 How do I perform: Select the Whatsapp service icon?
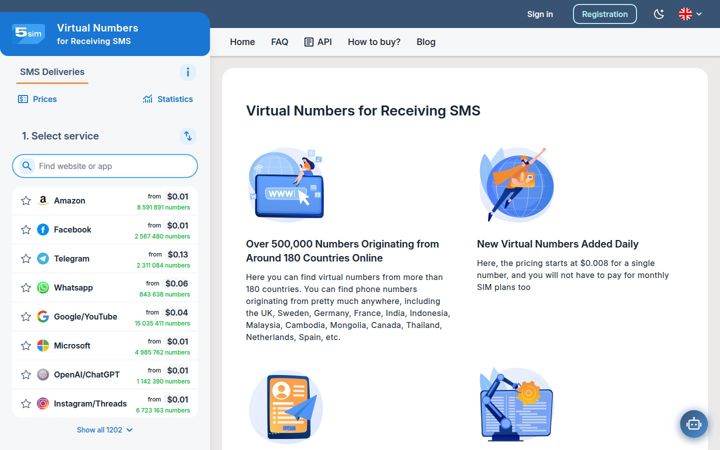tap(43, 287)
